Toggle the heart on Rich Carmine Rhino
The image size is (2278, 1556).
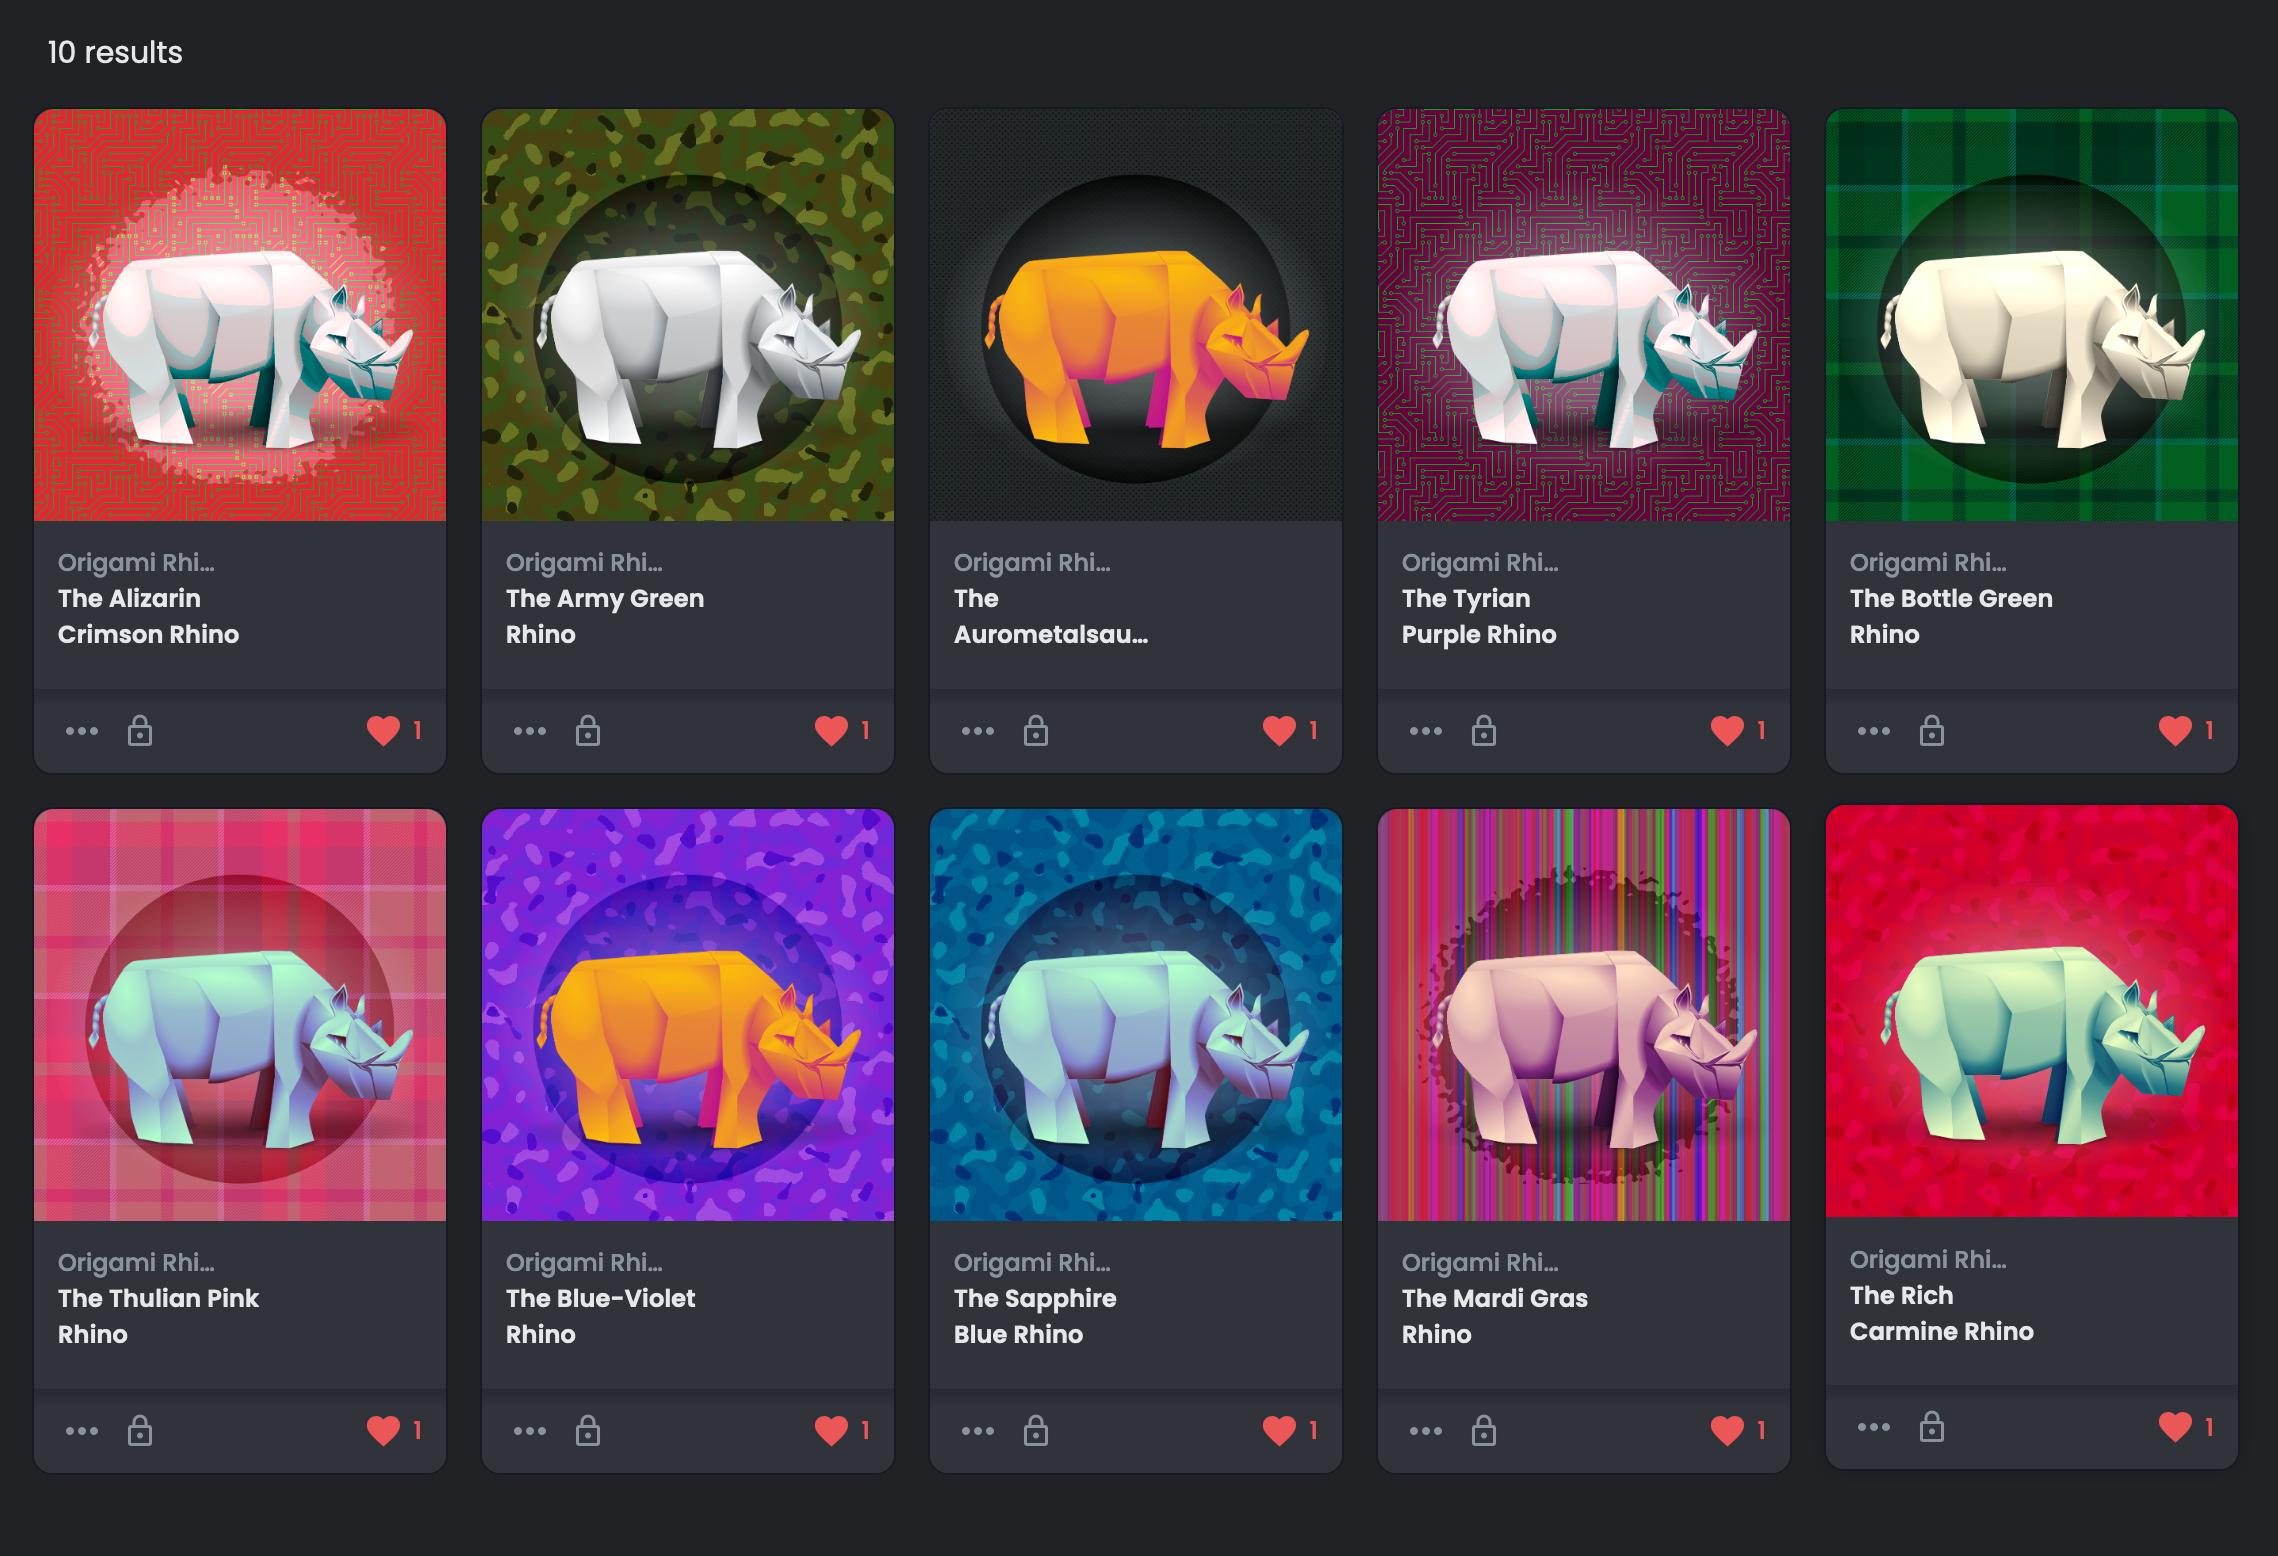point(2175,1427)
